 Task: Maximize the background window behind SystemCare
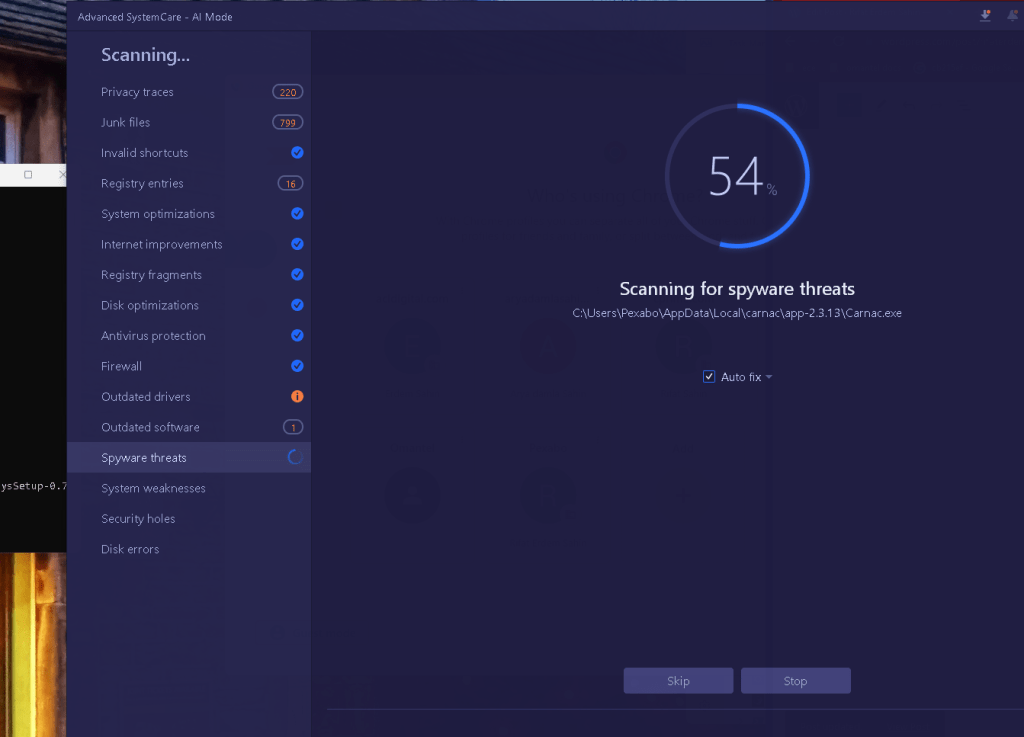coord(28,174)
